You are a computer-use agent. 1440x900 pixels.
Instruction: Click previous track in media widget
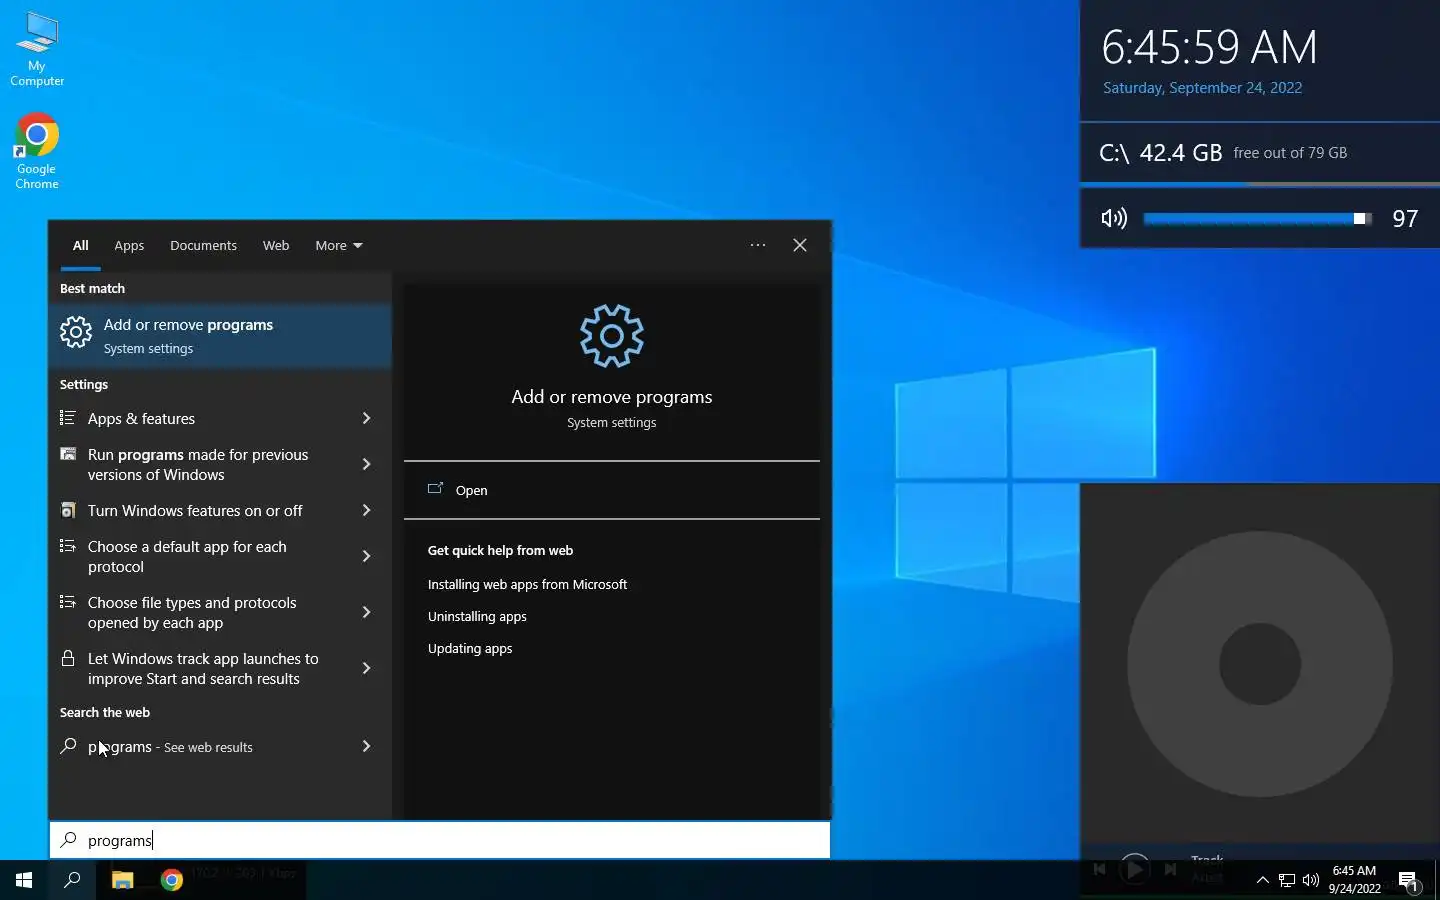coord(1099,869)
